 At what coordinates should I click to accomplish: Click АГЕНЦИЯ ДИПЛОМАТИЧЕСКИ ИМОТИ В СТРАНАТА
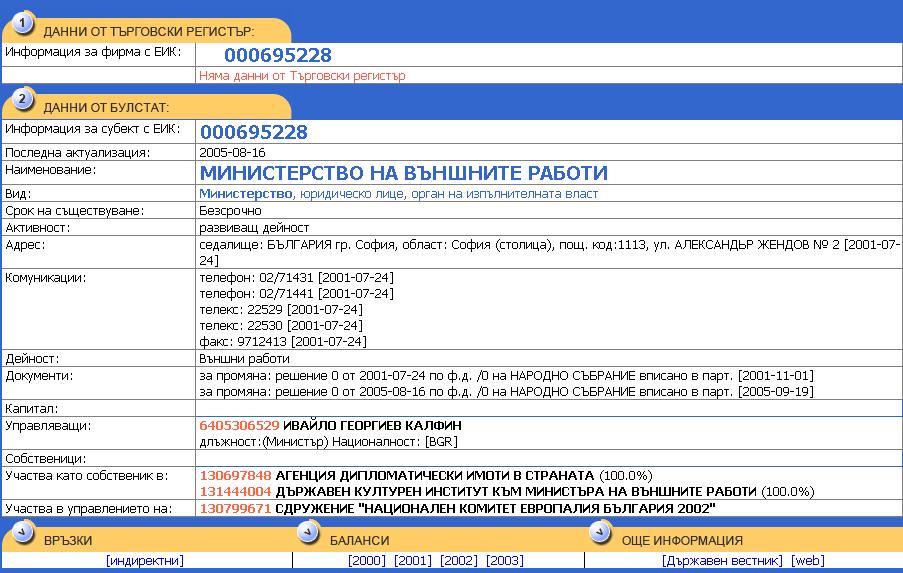point(435,476)
